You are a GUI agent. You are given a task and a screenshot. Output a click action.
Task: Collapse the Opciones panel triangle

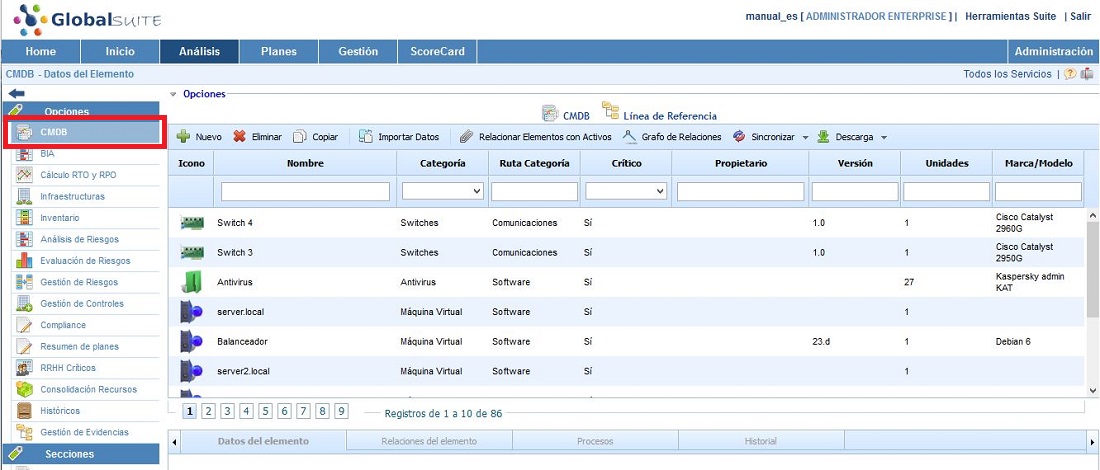(x=173, y=94)
